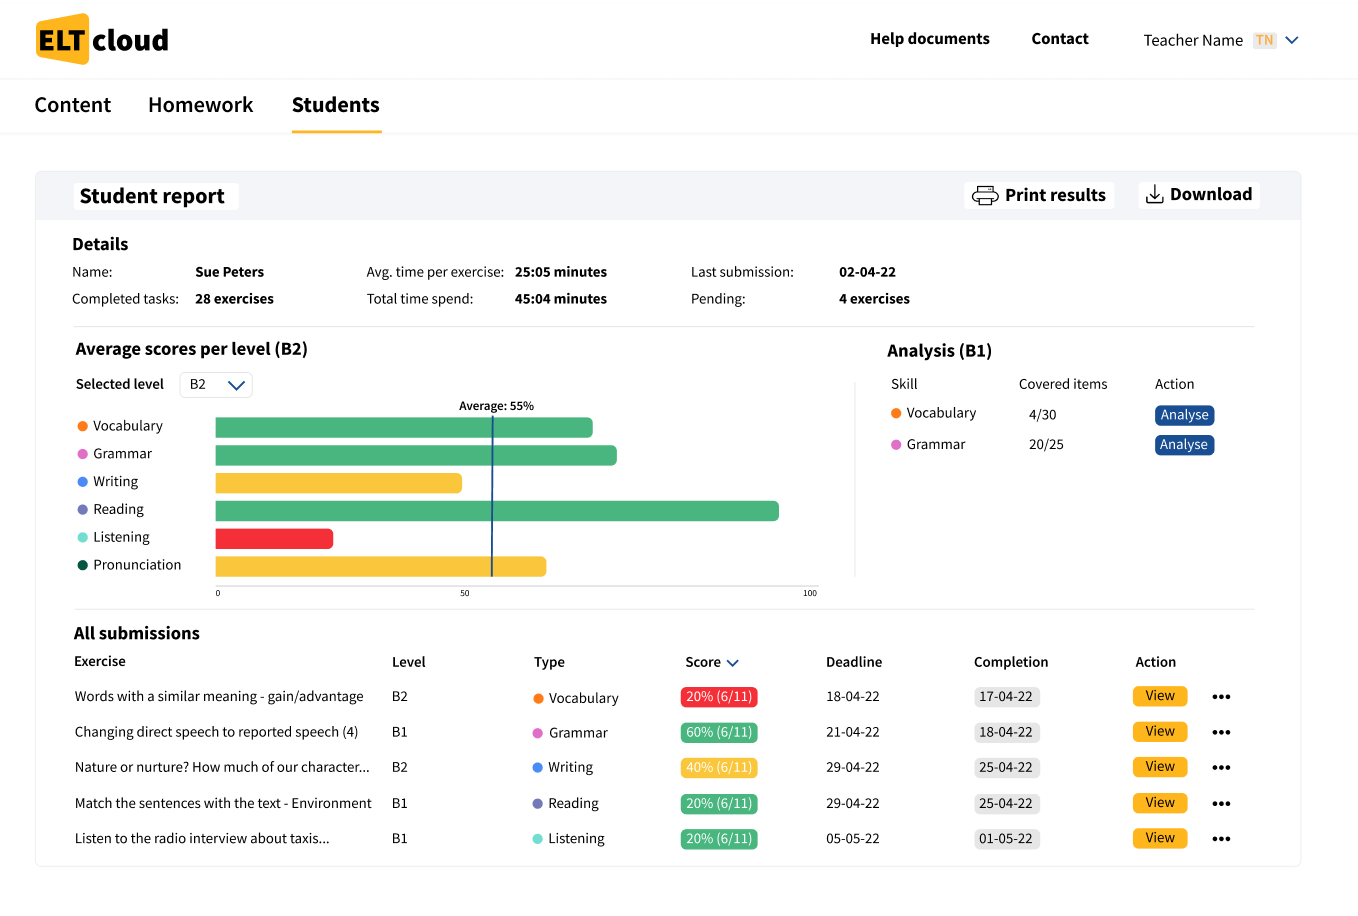The width and height of the screenshot is (1358, 916).
Task: Open the Help documents link
Action: (x=929, y=39)
